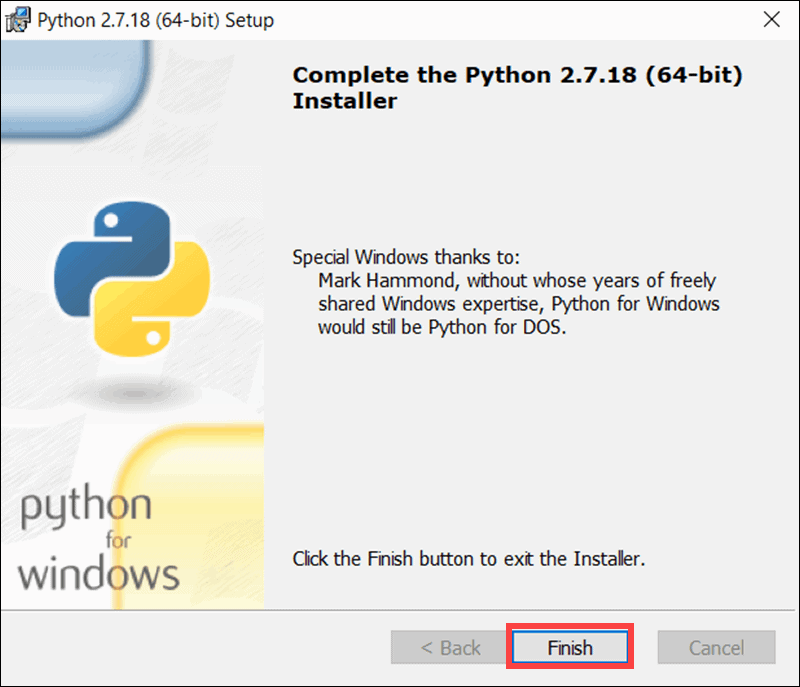The width and height of the screenshot is (800, 687).
Task: Click the Finish button
Action: pyautogui.click(x=570, y=647)
